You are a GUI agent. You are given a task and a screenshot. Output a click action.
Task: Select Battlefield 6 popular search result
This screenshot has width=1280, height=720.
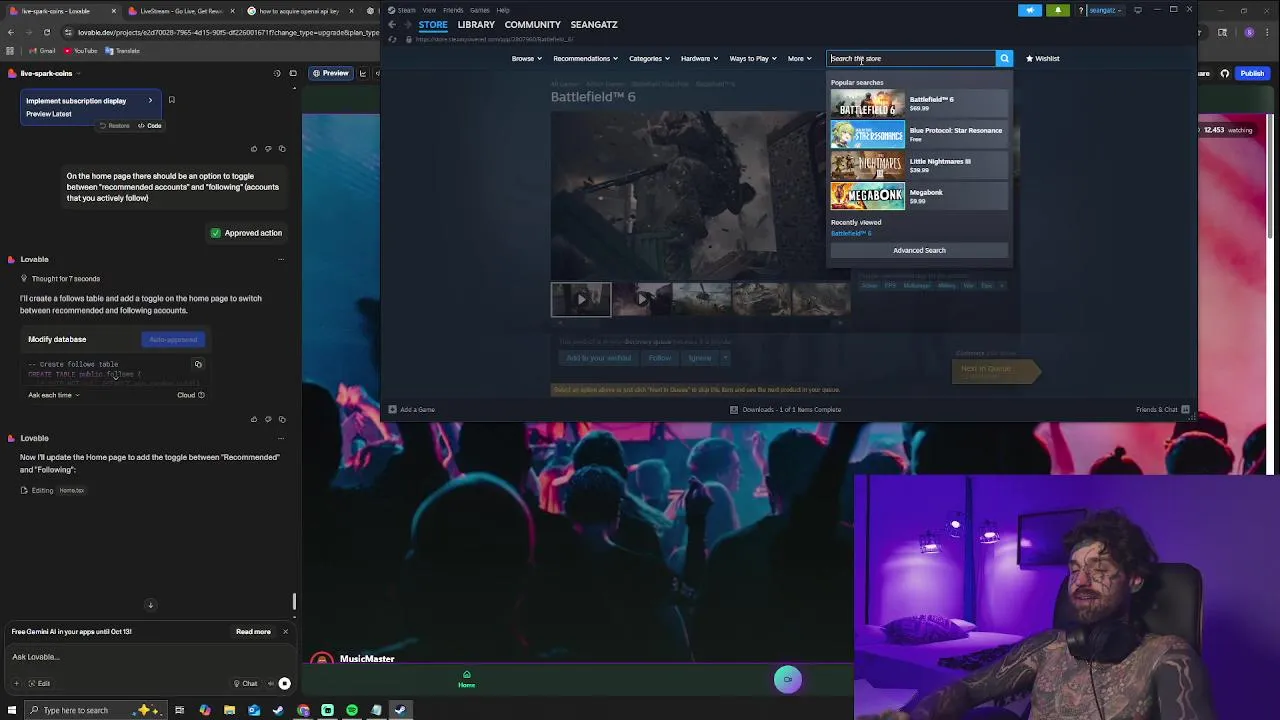[919, 103]
